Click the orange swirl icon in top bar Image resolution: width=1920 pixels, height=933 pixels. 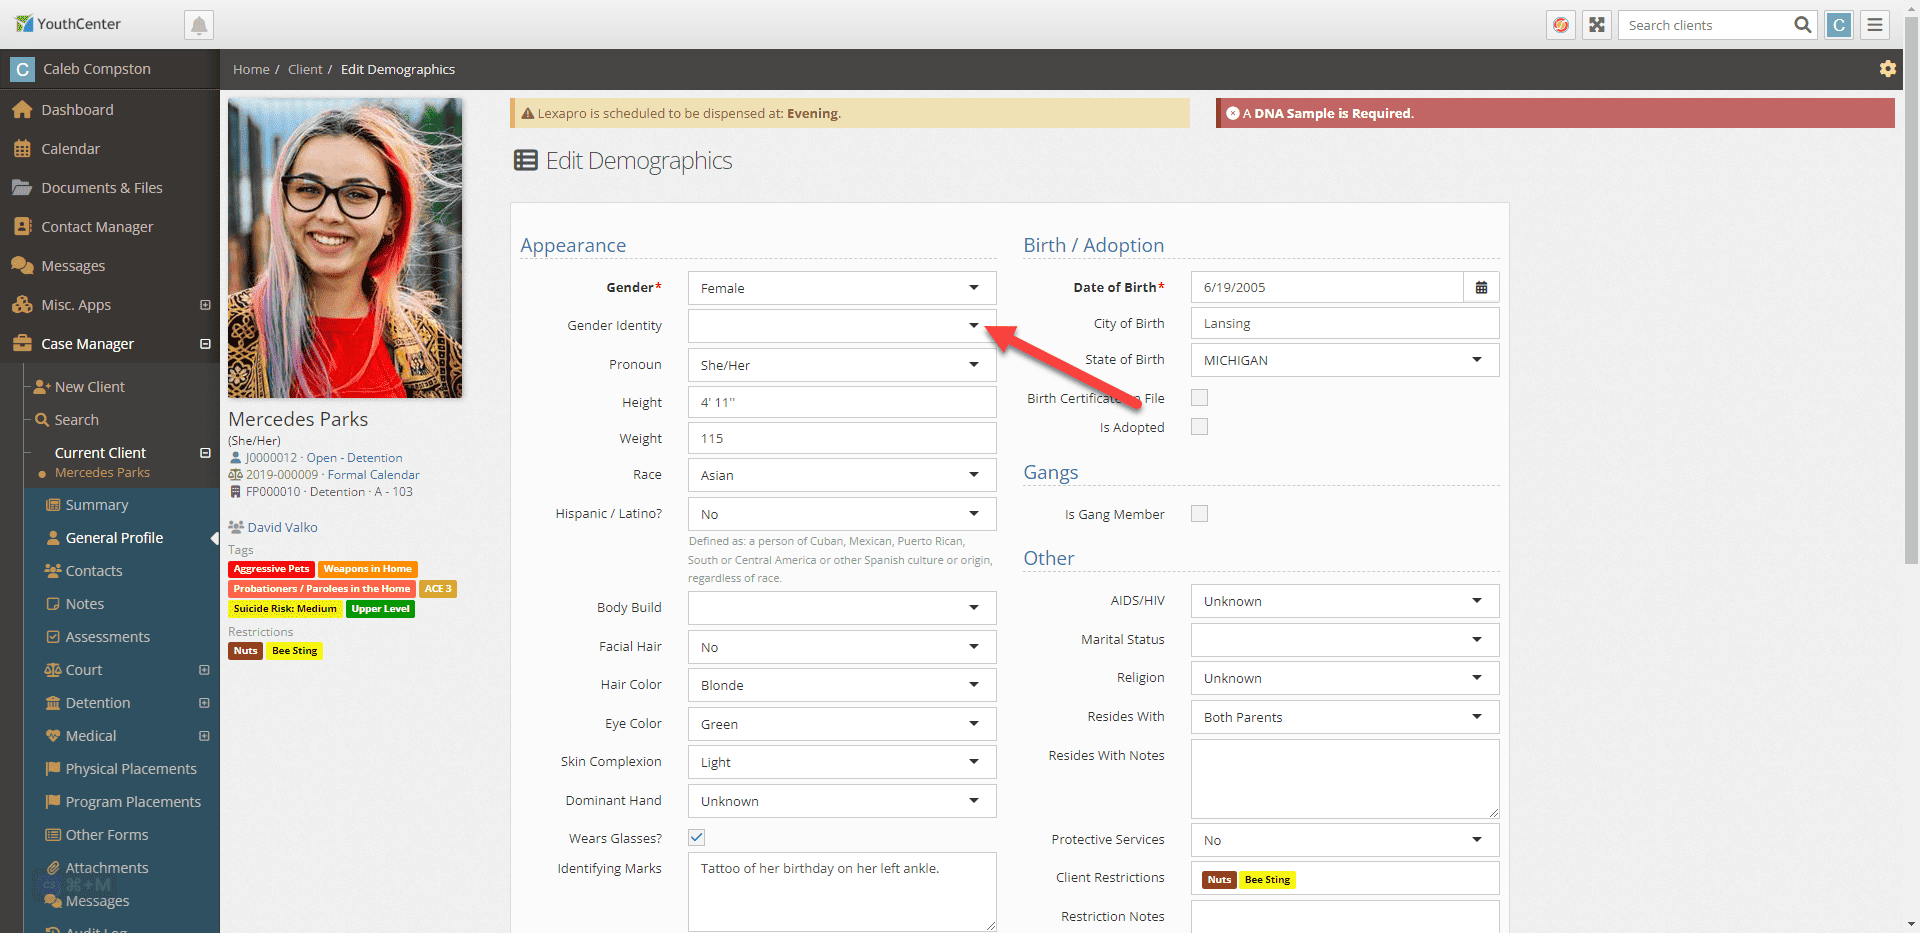[1561, 25]
